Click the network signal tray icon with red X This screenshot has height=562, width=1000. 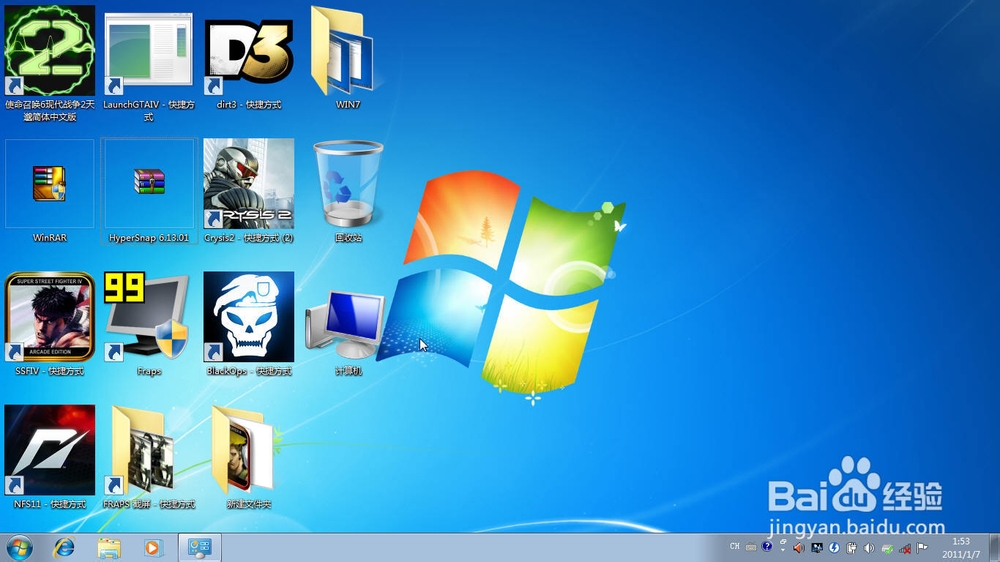pyautogui.click(x=905, y=549)
